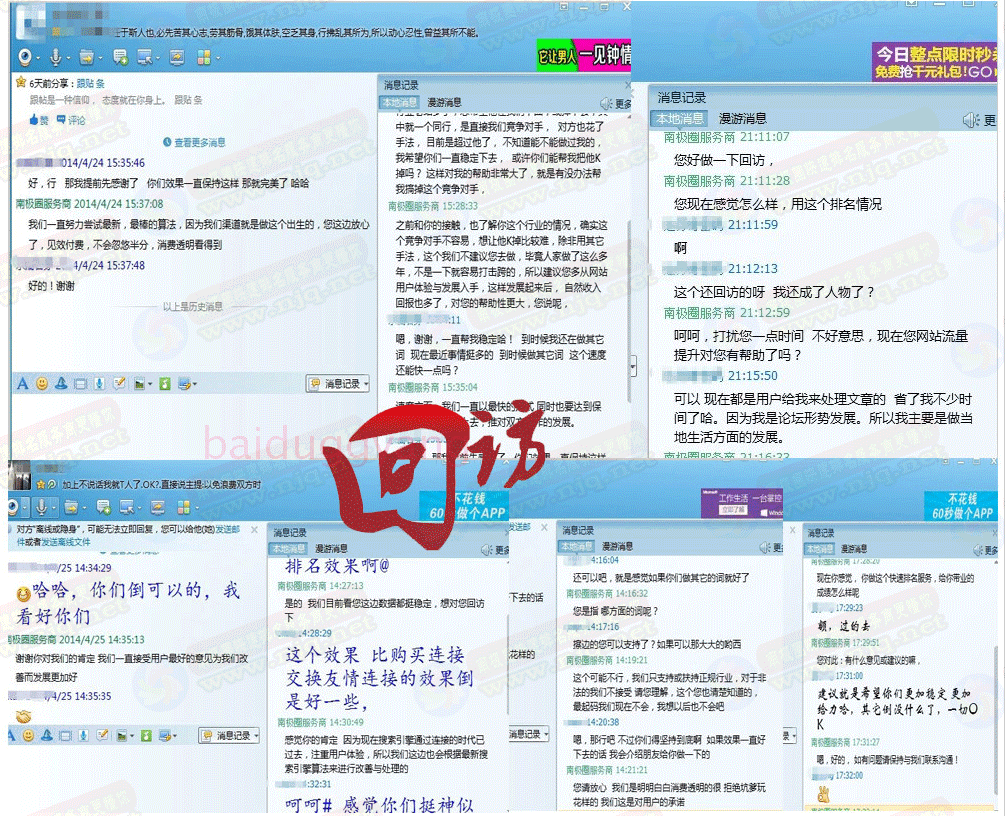
Task: Click 查看更多消息 link
Action: click(199, 143)
